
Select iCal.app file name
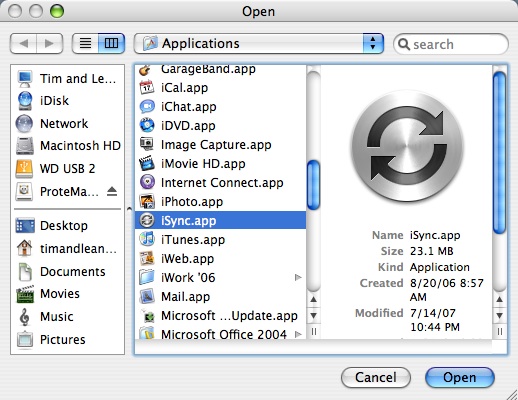click(x=184, y=88)
